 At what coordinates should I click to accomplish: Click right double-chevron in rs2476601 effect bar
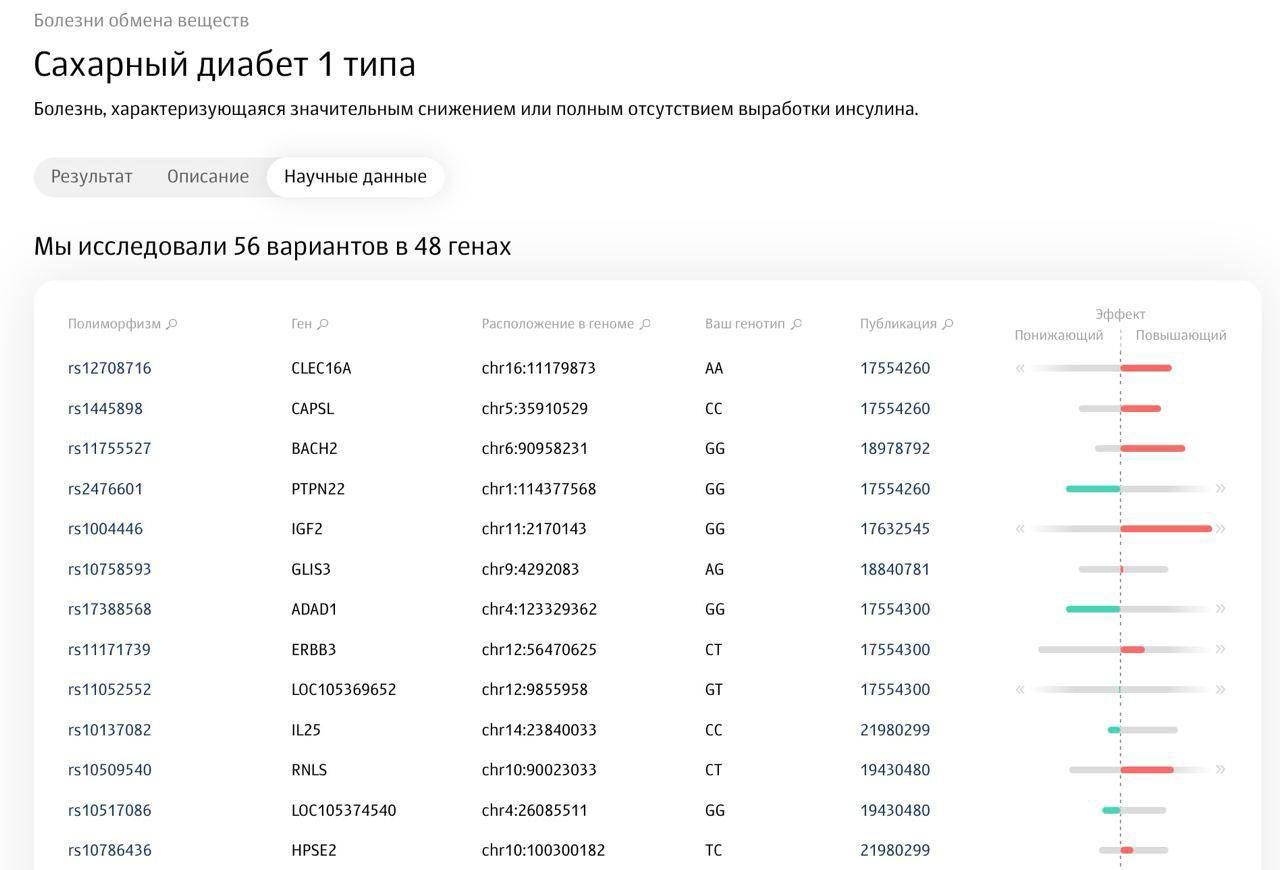1220,489
